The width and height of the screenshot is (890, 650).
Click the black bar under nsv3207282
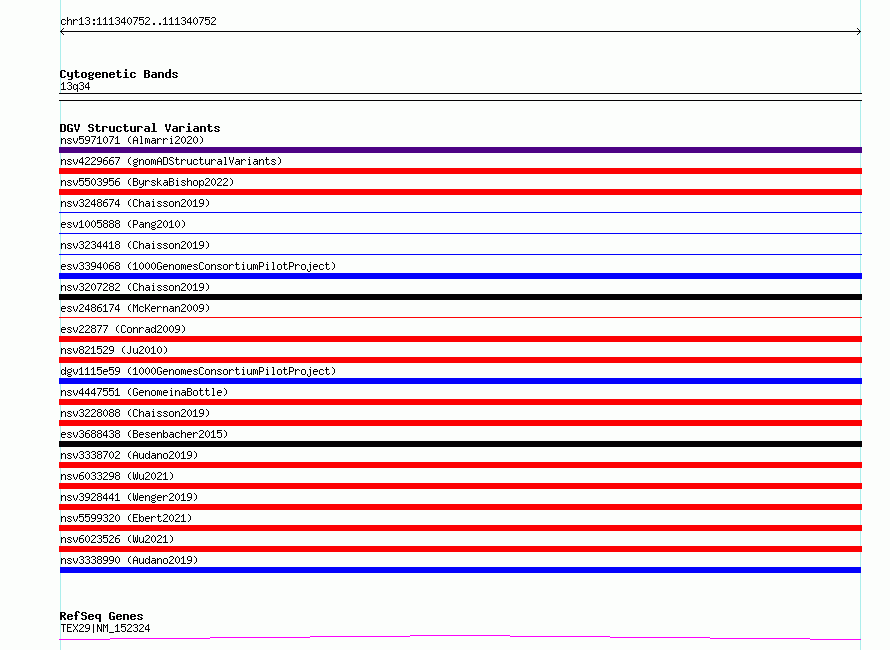[x=460, y=297]
